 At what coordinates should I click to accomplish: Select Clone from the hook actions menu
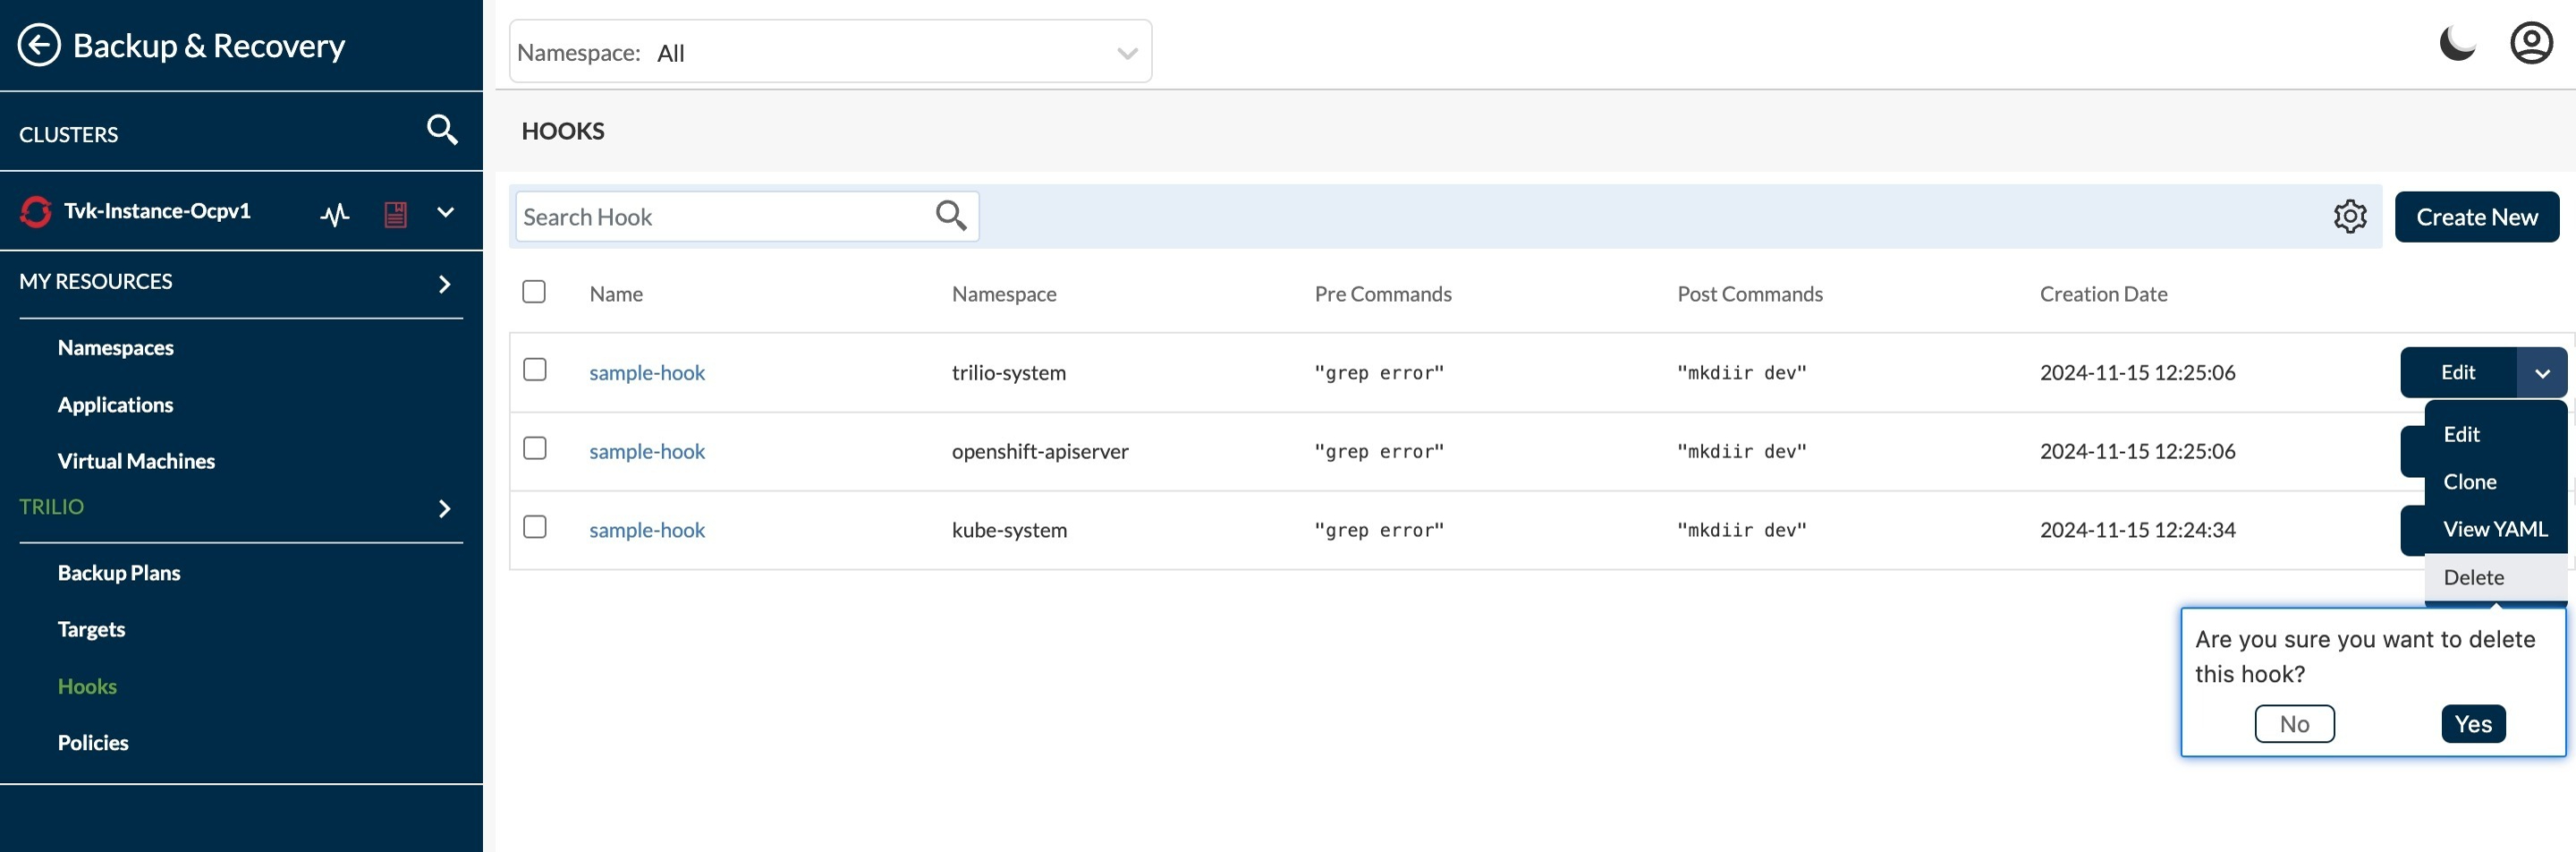(x=2470, y=481)
